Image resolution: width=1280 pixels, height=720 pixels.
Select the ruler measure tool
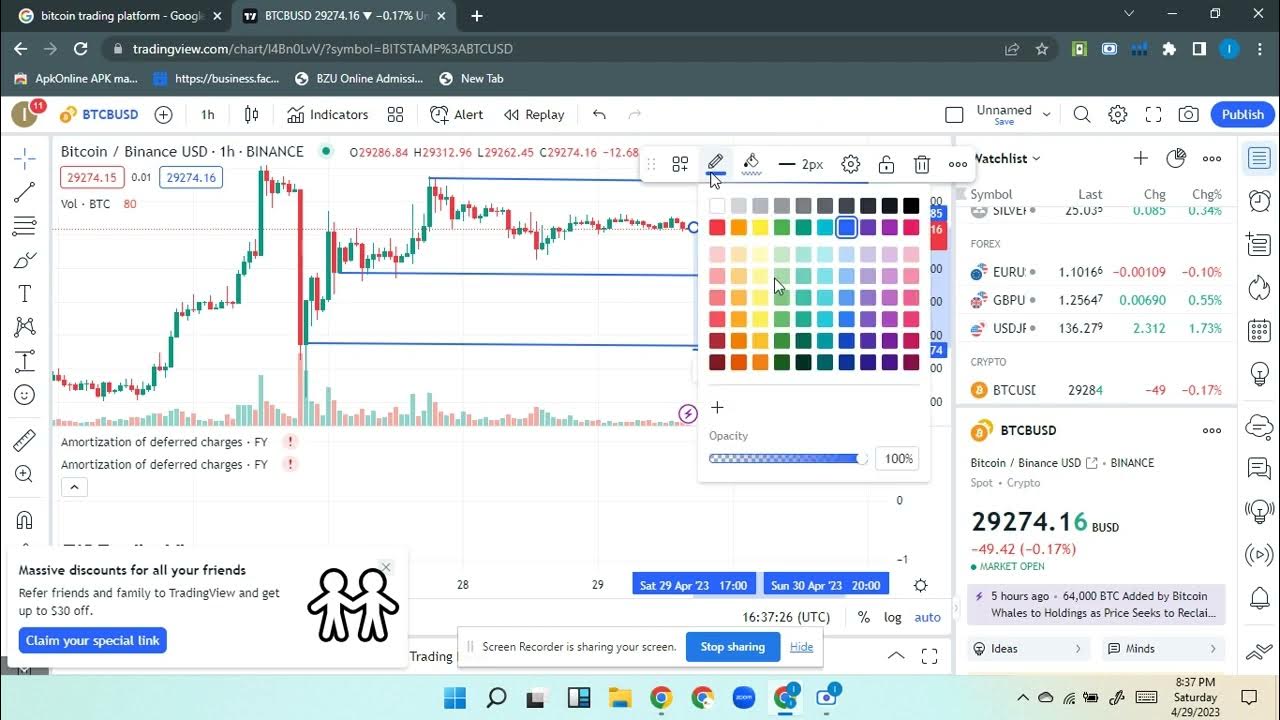coord(25,441)
